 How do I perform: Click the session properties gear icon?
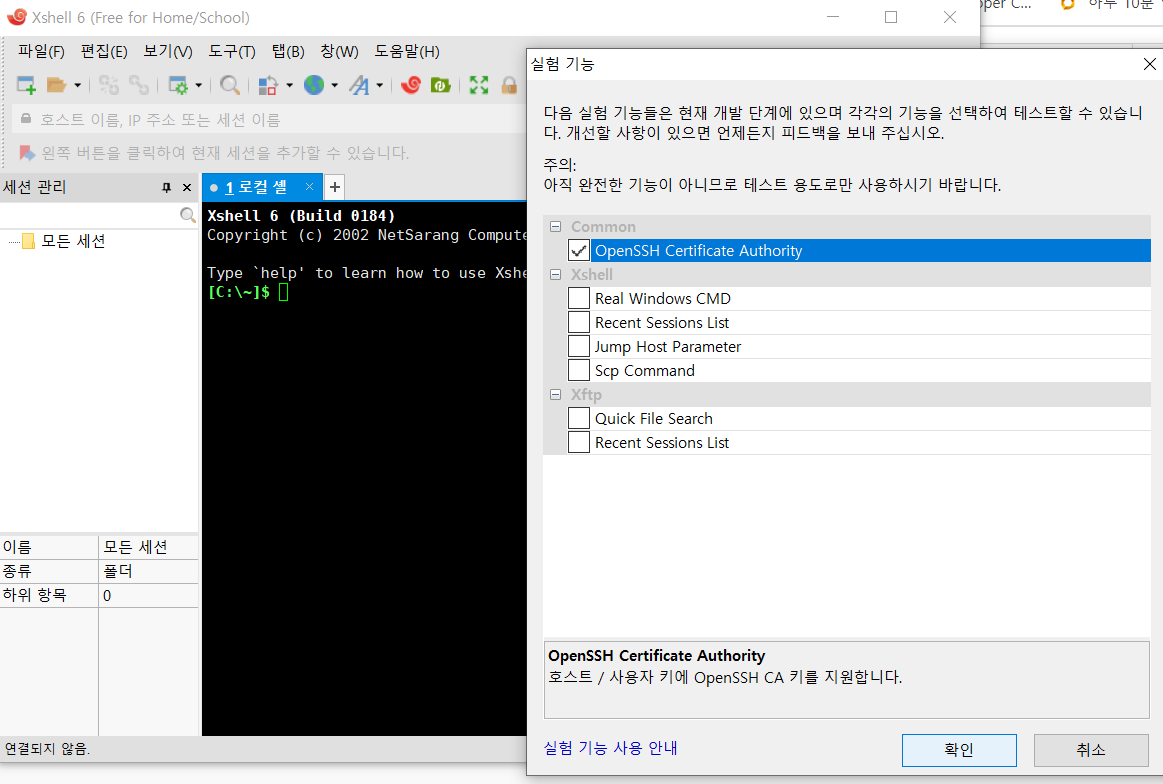[178, 85]
